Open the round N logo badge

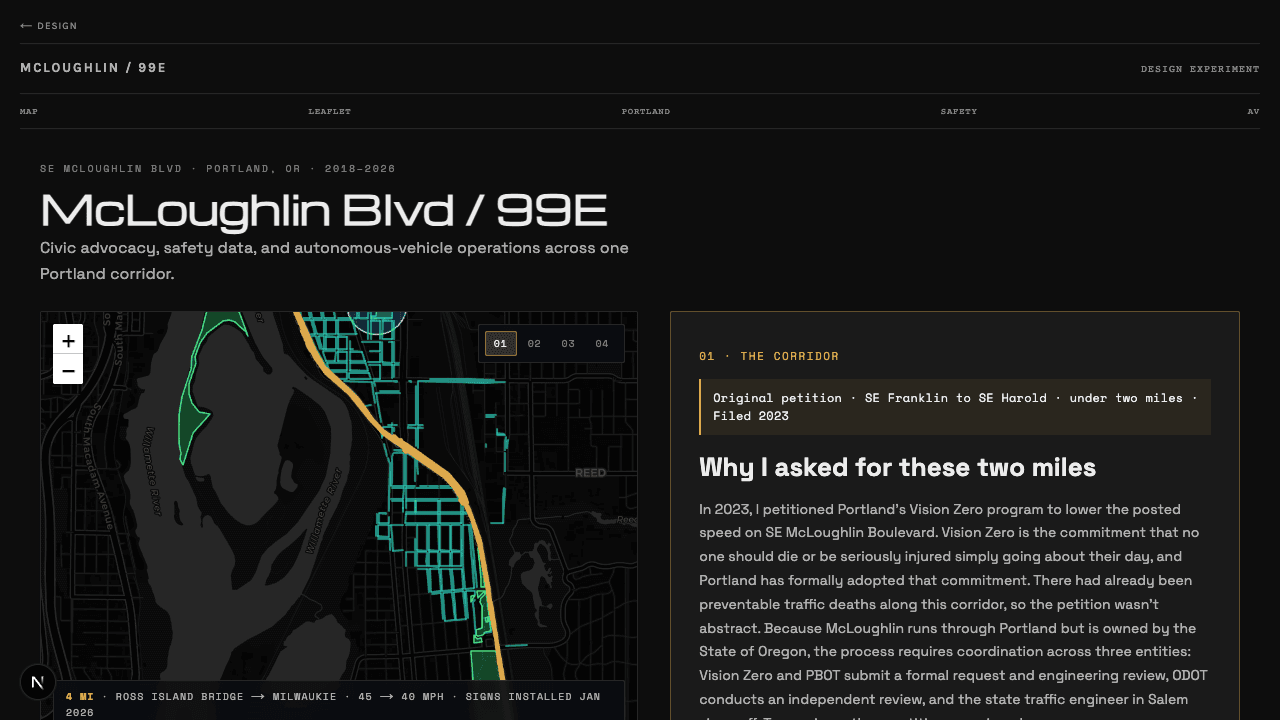coord(38,682)
